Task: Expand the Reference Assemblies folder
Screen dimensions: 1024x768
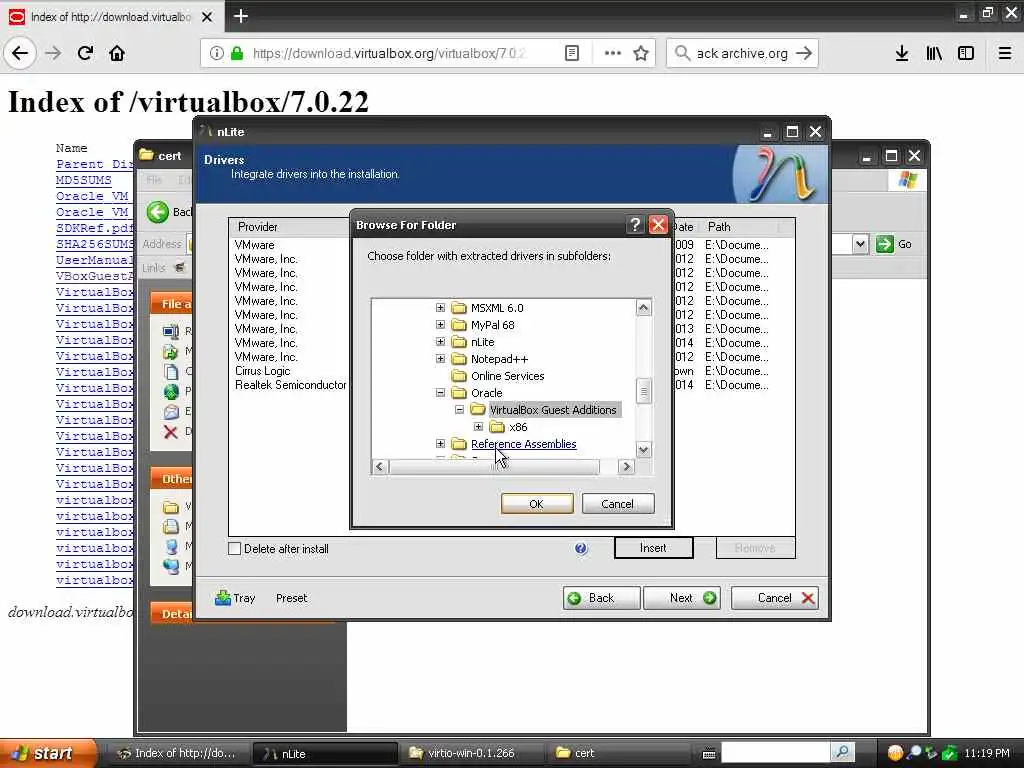Action: click(440, 443)
